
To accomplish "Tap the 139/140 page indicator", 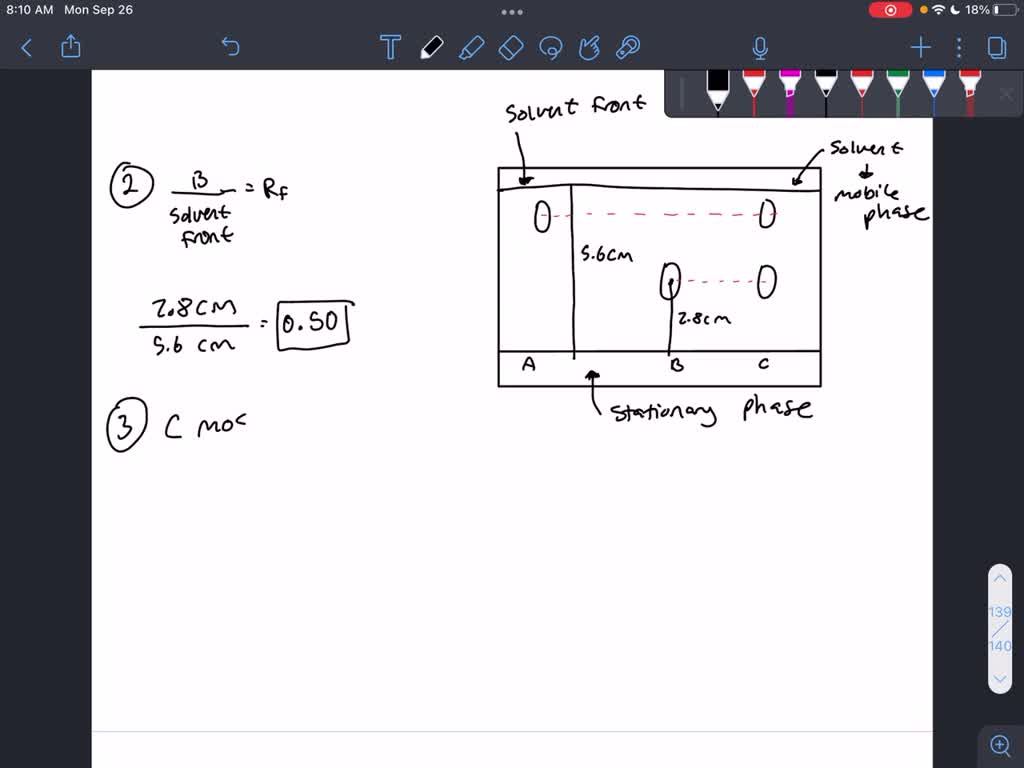I will pyautogui.click(x=1000, y=629).
